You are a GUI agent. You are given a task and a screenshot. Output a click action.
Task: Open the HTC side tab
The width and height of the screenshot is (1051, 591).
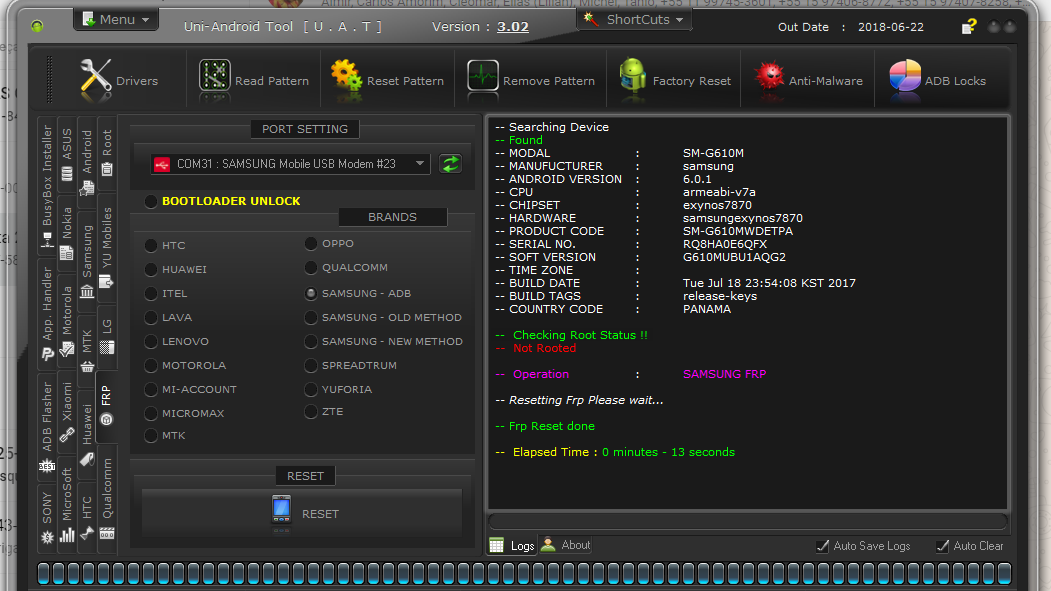click(87, 517)
